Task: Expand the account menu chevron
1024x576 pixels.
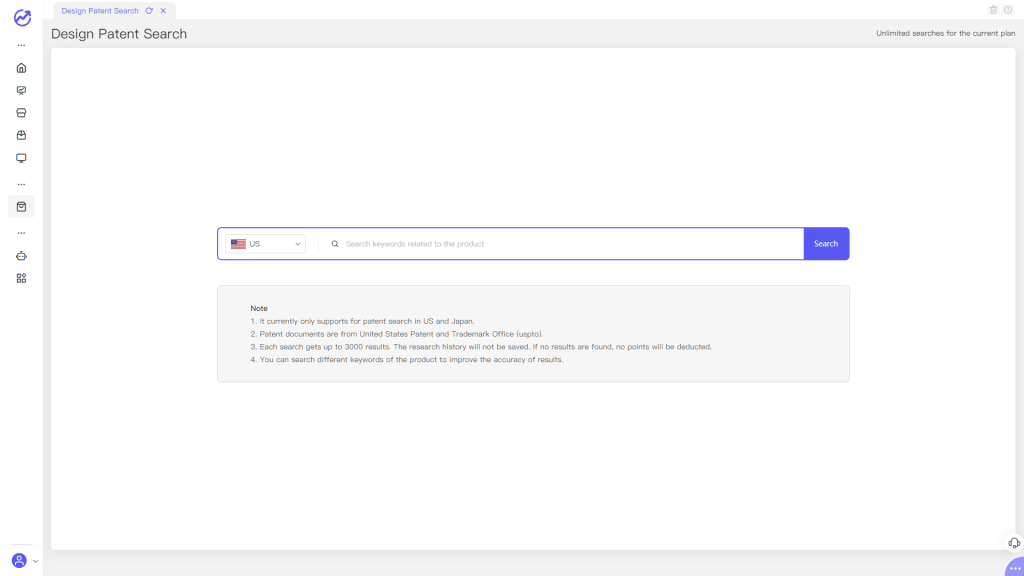Action: [35, 561]
